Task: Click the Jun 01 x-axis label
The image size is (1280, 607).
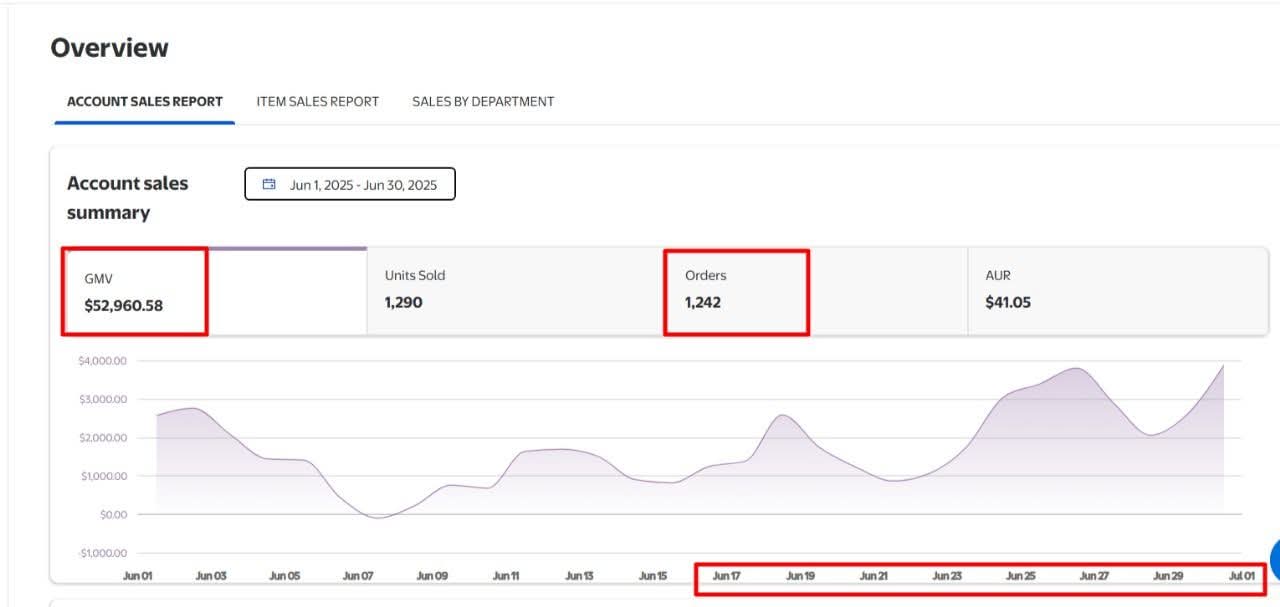Action: [x=138, y=576]
